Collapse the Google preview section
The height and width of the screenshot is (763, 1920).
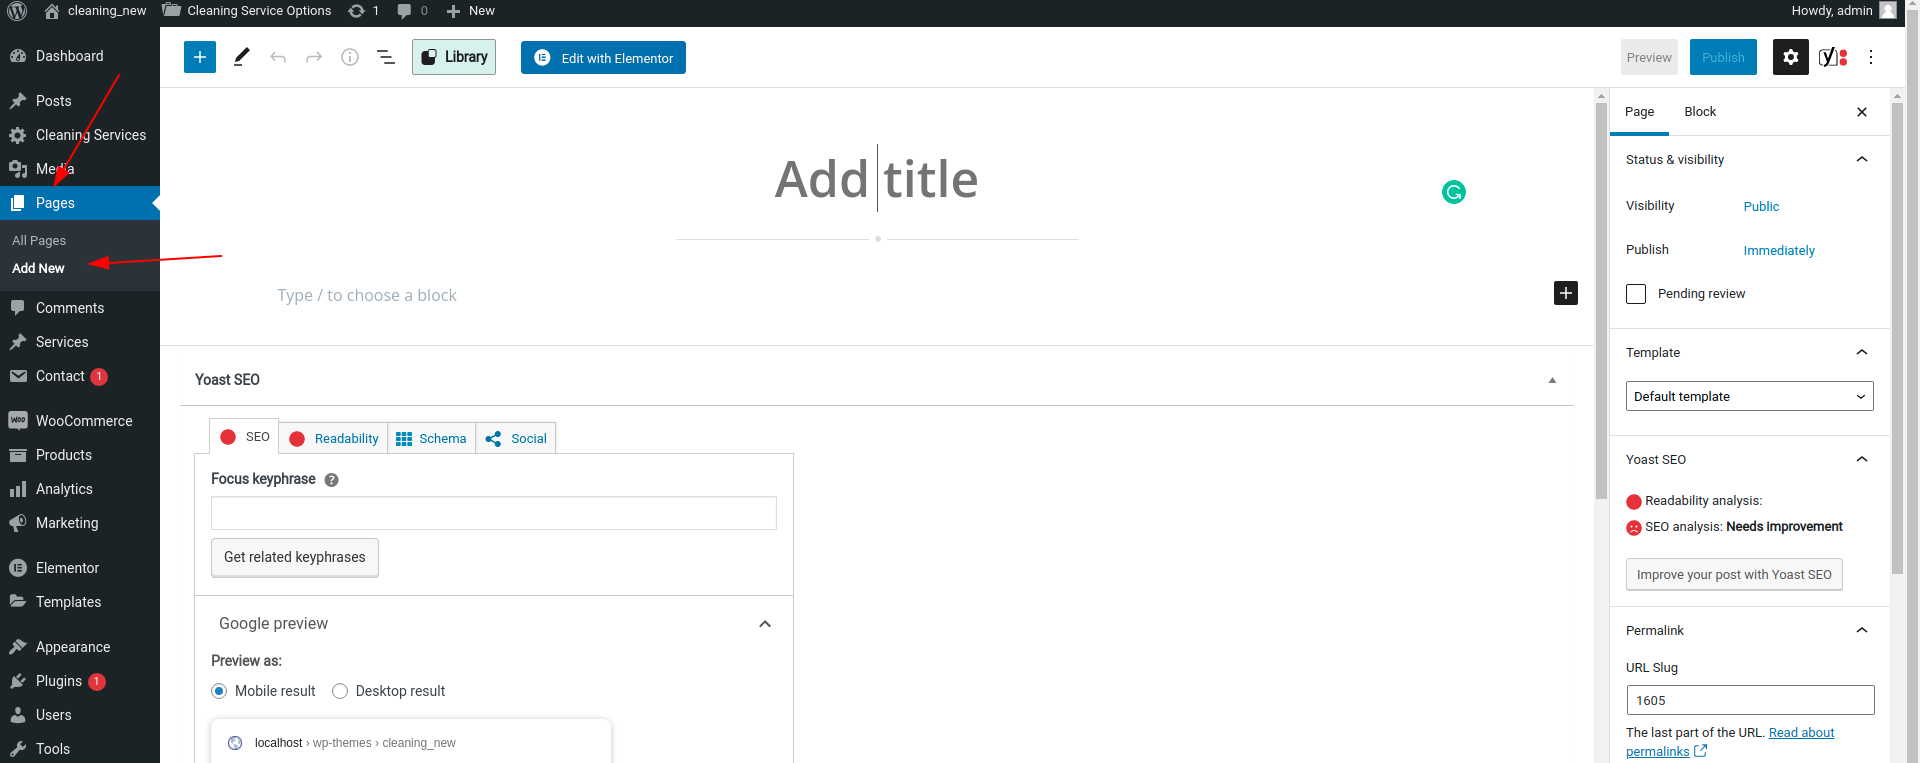765,623
